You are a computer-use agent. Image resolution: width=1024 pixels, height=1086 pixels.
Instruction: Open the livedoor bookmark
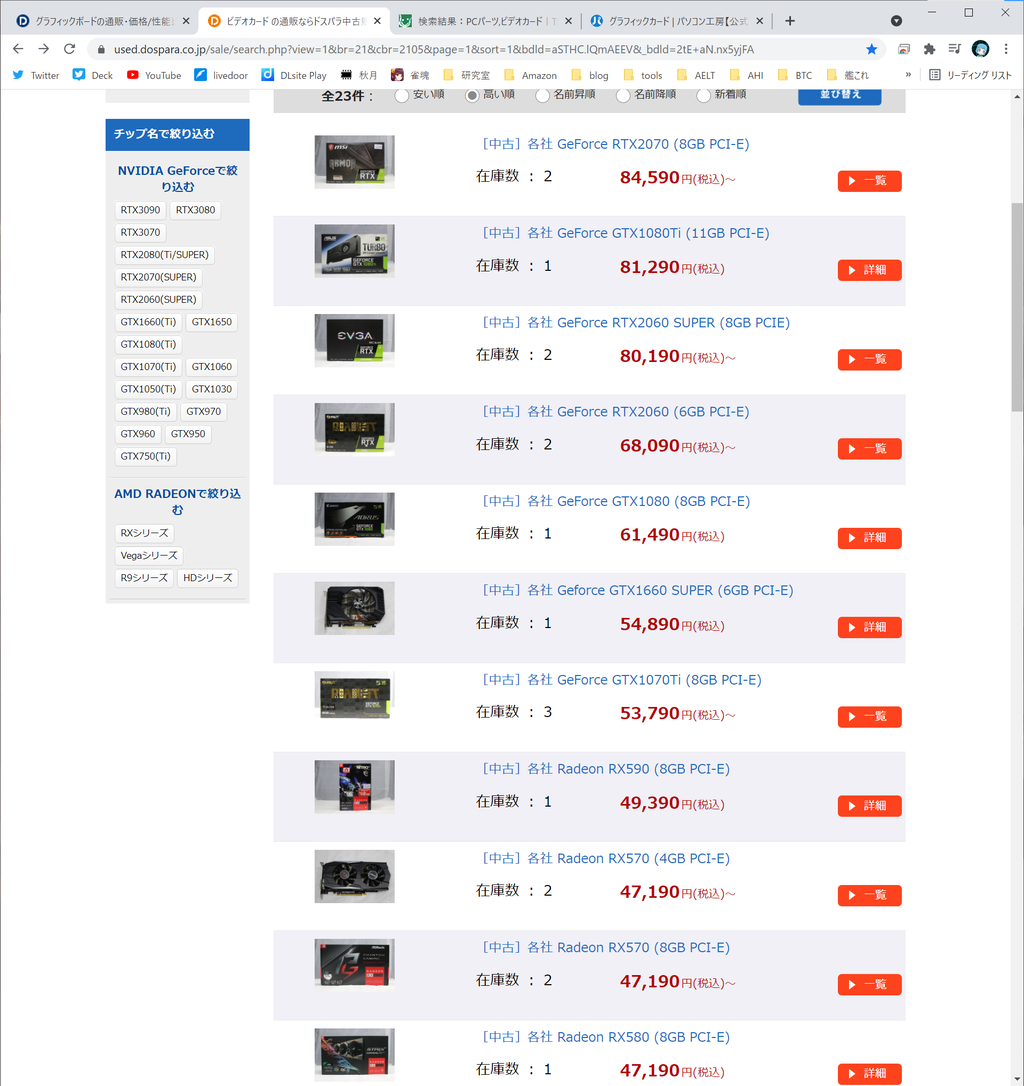tap(221, 75)
